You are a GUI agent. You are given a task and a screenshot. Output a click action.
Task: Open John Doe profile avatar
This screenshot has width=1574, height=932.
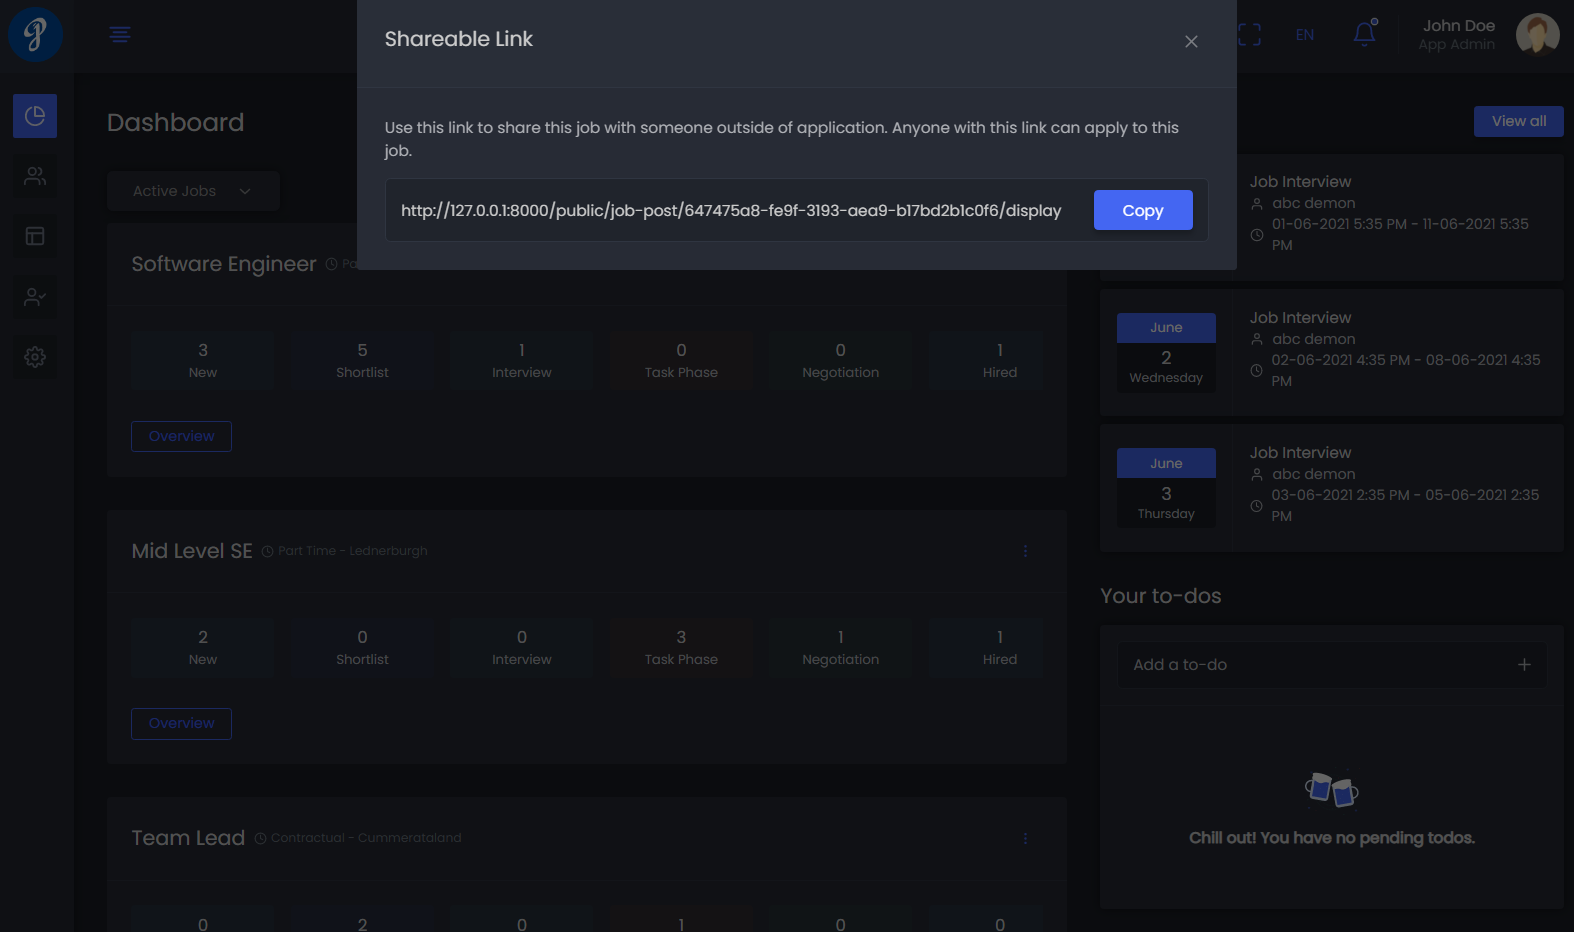coord(1537,35)
